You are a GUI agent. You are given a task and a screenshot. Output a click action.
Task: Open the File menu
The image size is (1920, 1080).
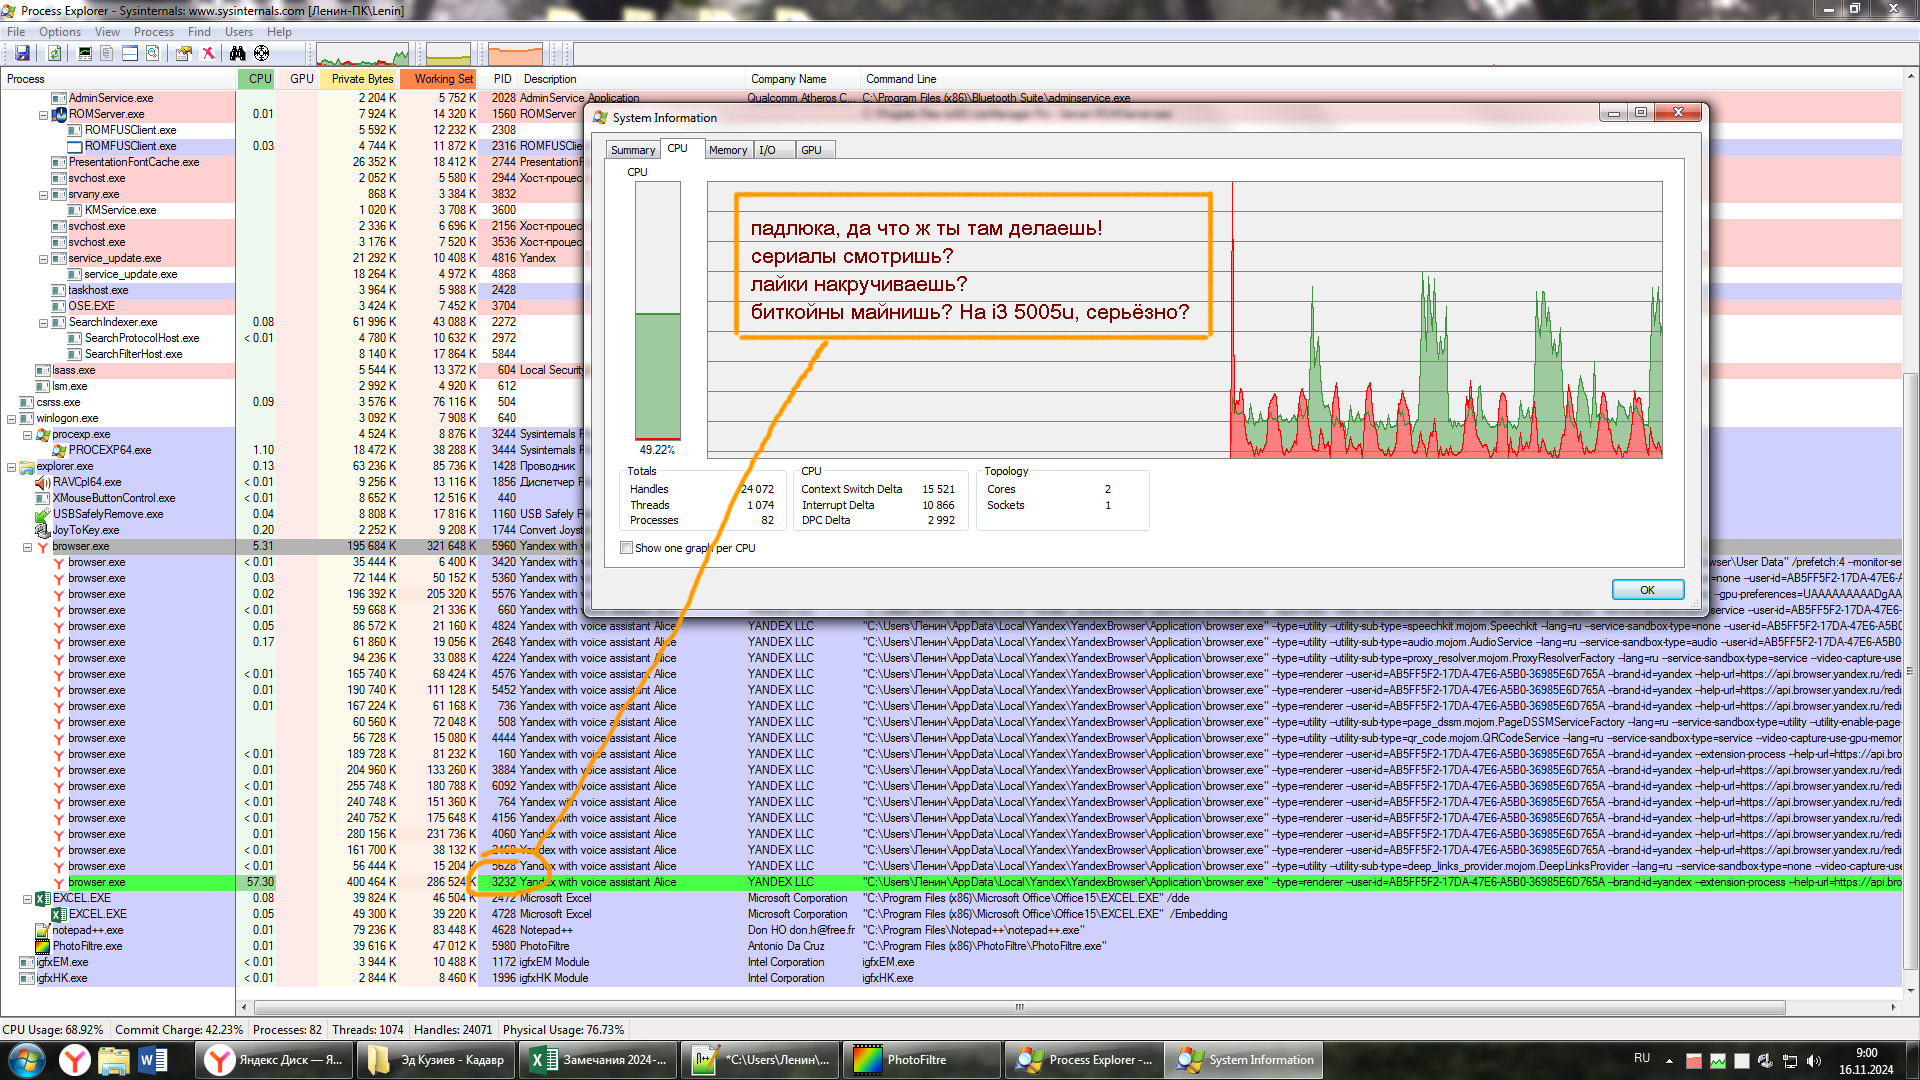(x=16, y=32)
